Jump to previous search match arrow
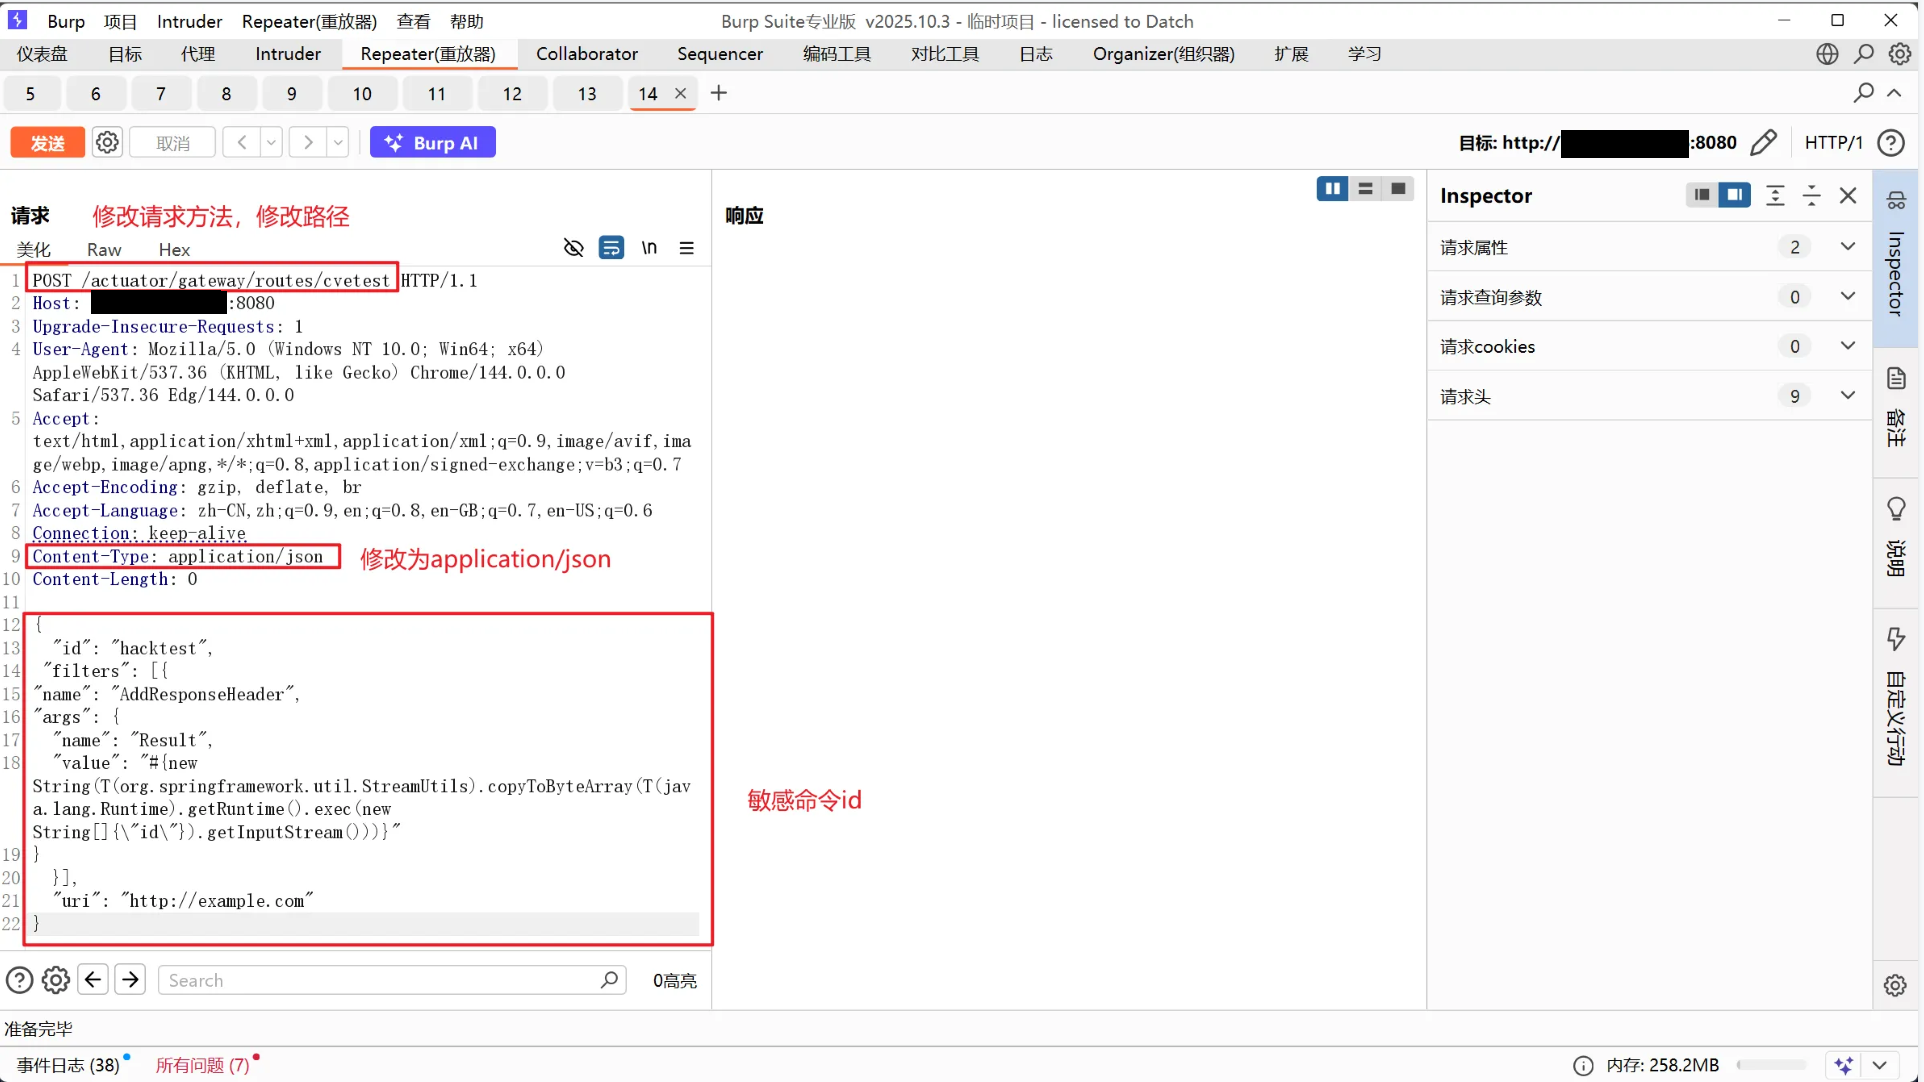 (x=93, y=980)
